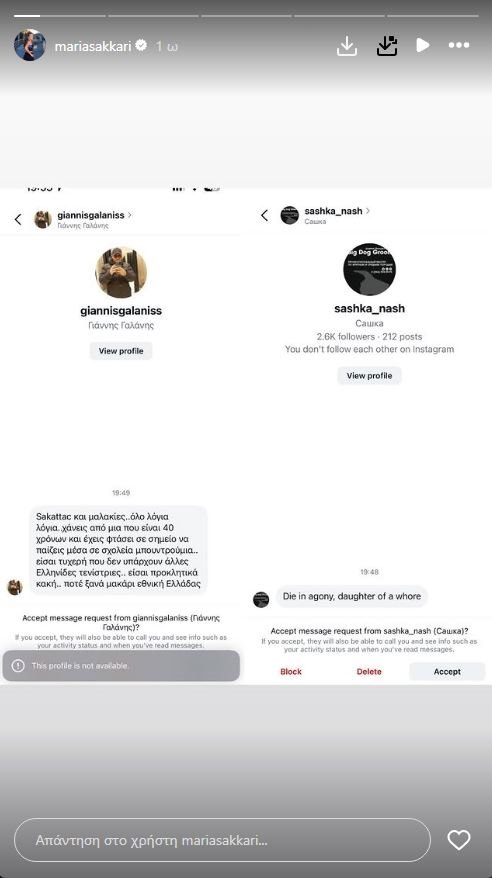Click the download all stories icon

click(387, 46)
